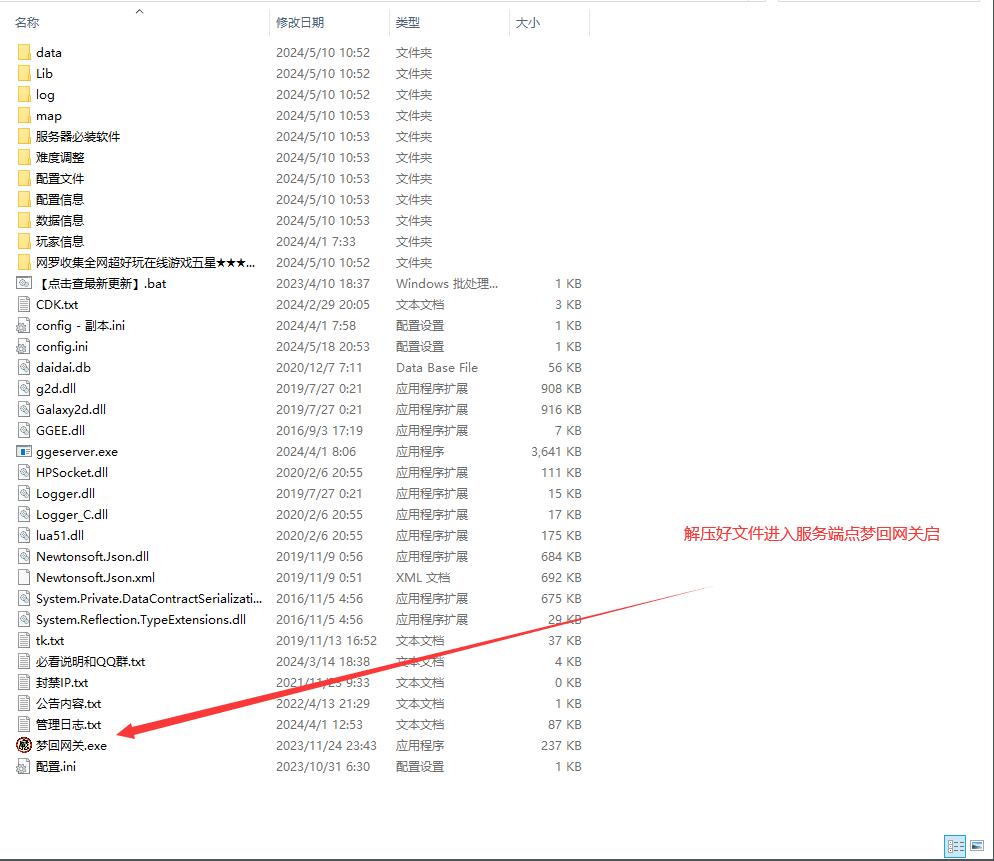Click the config.ini settings file icon
Viewport: 994px width, 861px height.
coord(24,346)
